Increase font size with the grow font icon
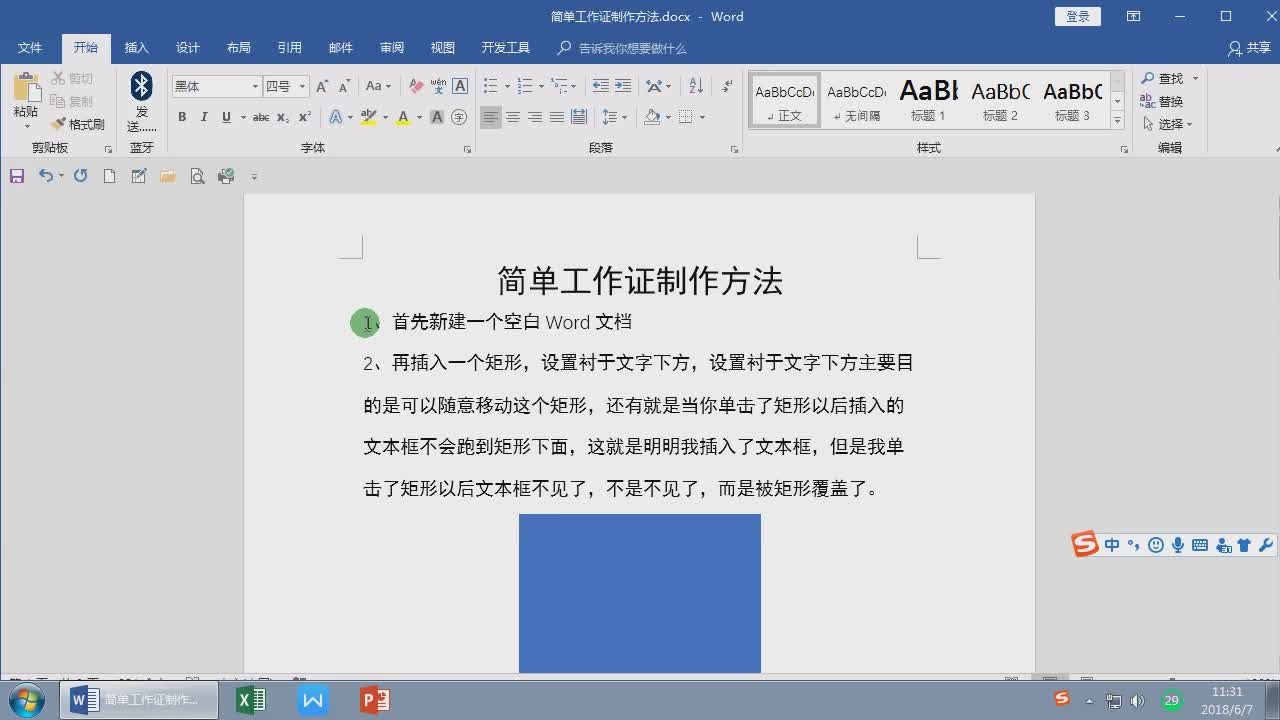This screenshot has width=1280, height=720. click(x=322, y=87)
